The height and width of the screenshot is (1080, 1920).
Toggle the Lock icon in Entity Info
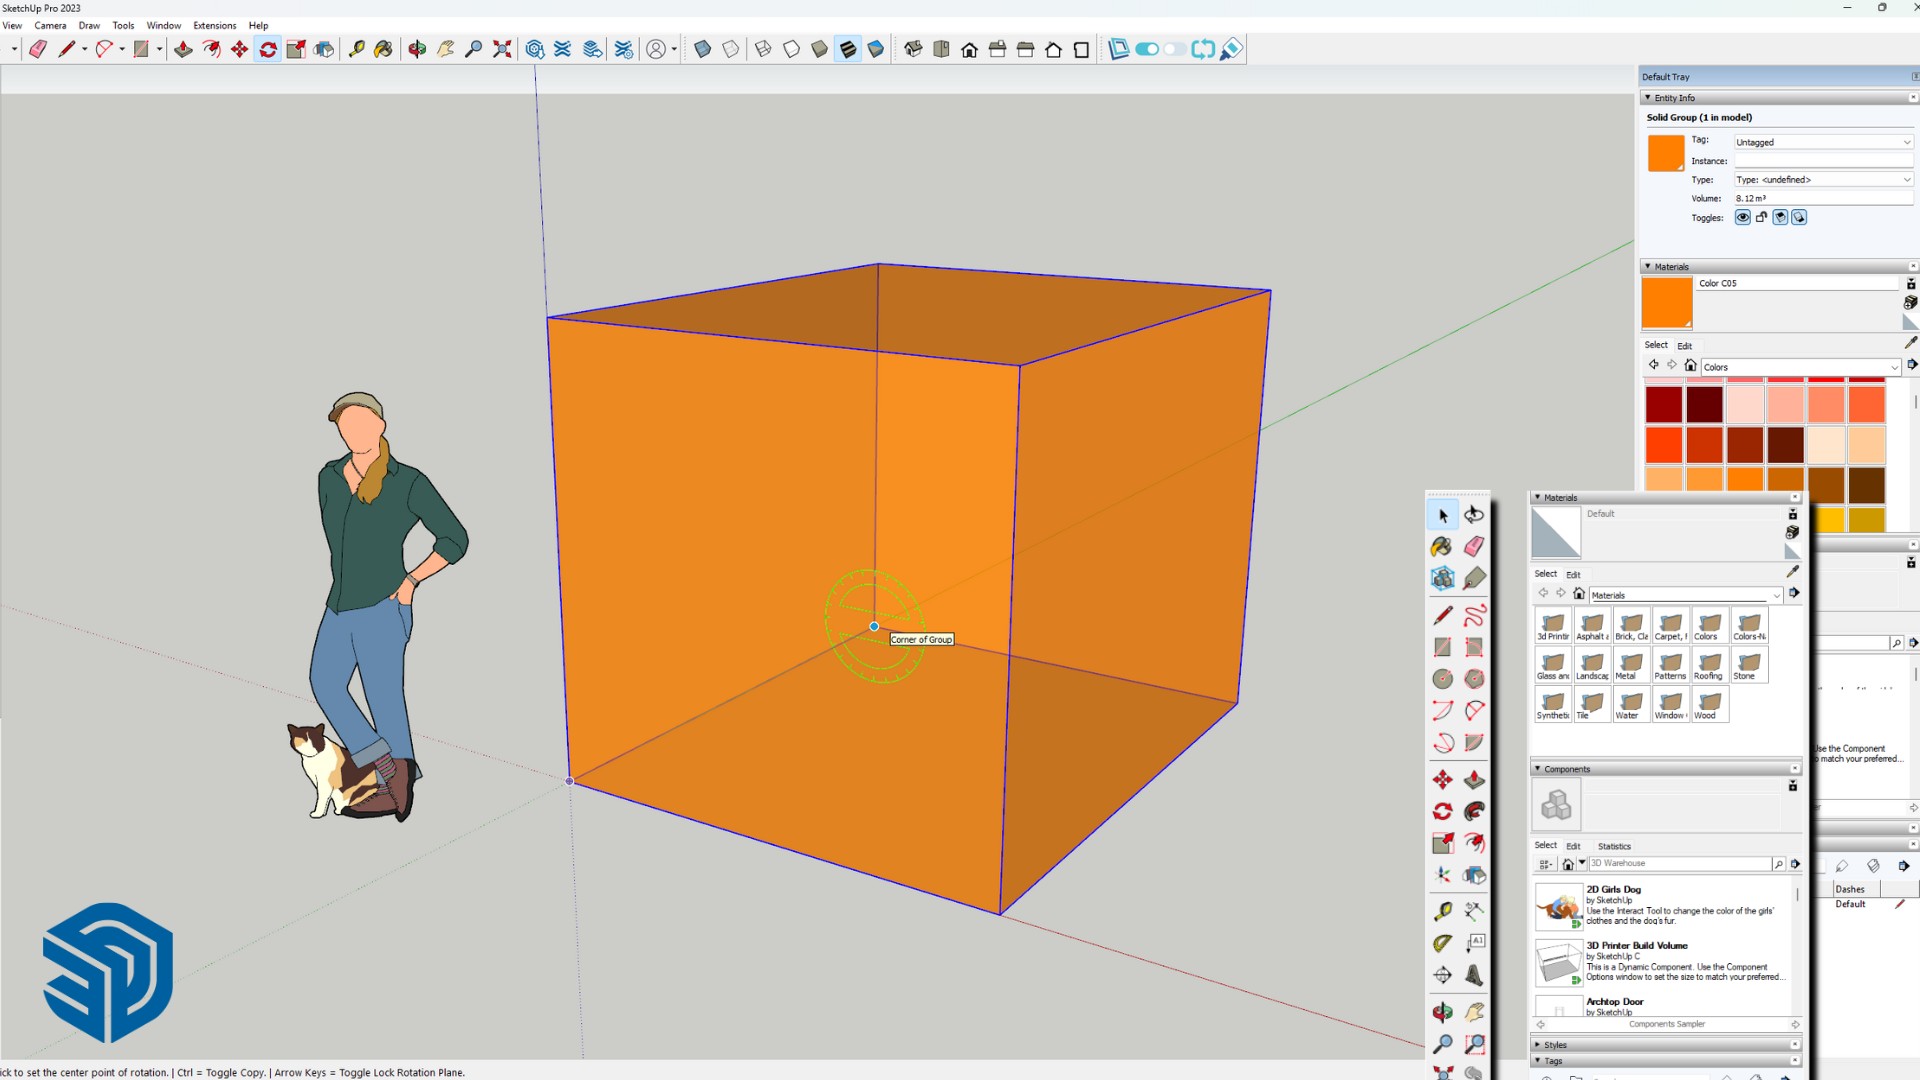click(x=1761, y=217)
